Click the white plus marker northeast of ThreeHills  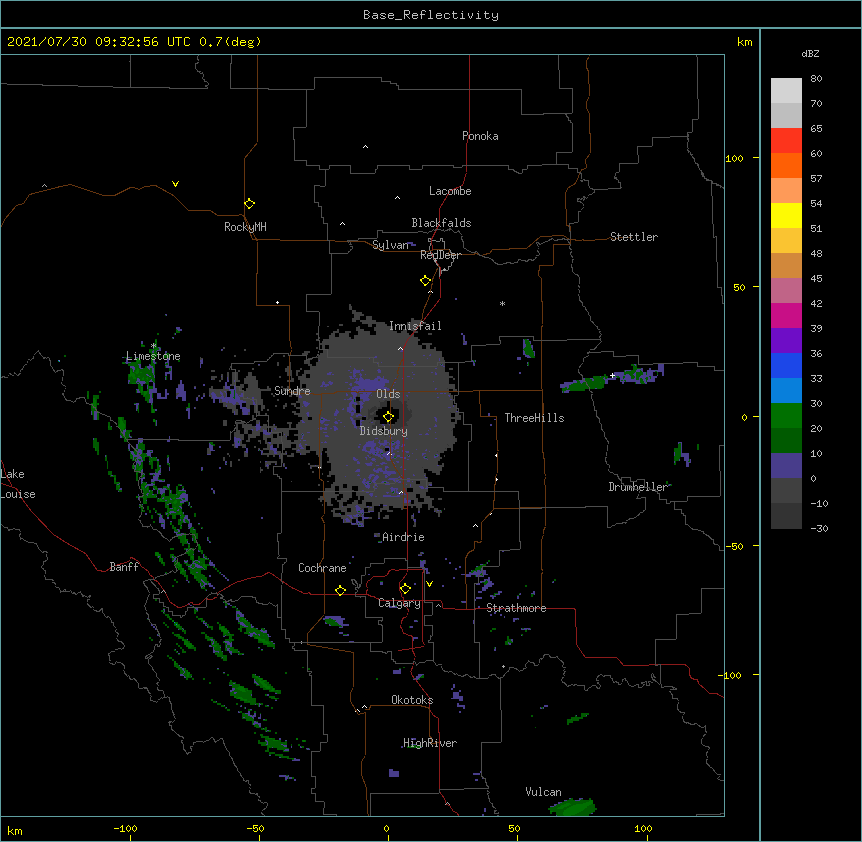[x=612, y=375]
